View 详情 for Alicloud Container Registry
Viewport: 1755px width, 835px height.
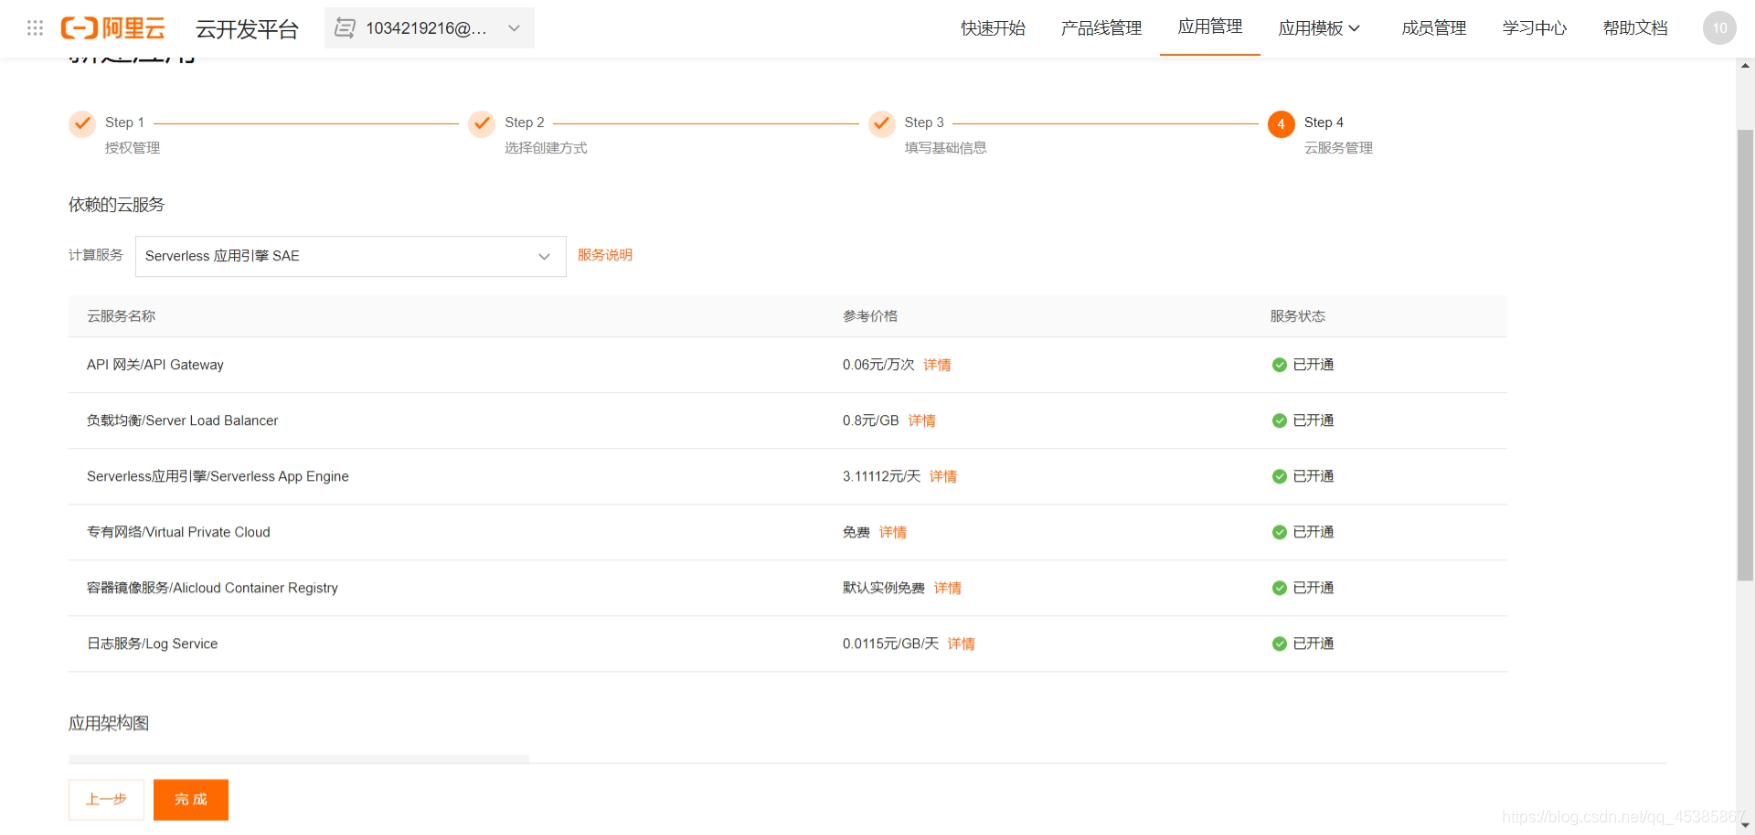(x=948, y=588)
